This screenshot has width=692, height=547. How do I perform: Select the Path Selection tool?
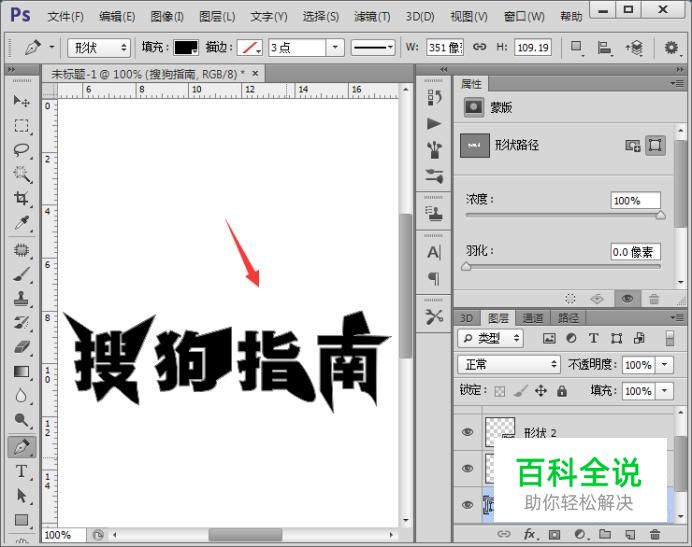pos(21,495)
